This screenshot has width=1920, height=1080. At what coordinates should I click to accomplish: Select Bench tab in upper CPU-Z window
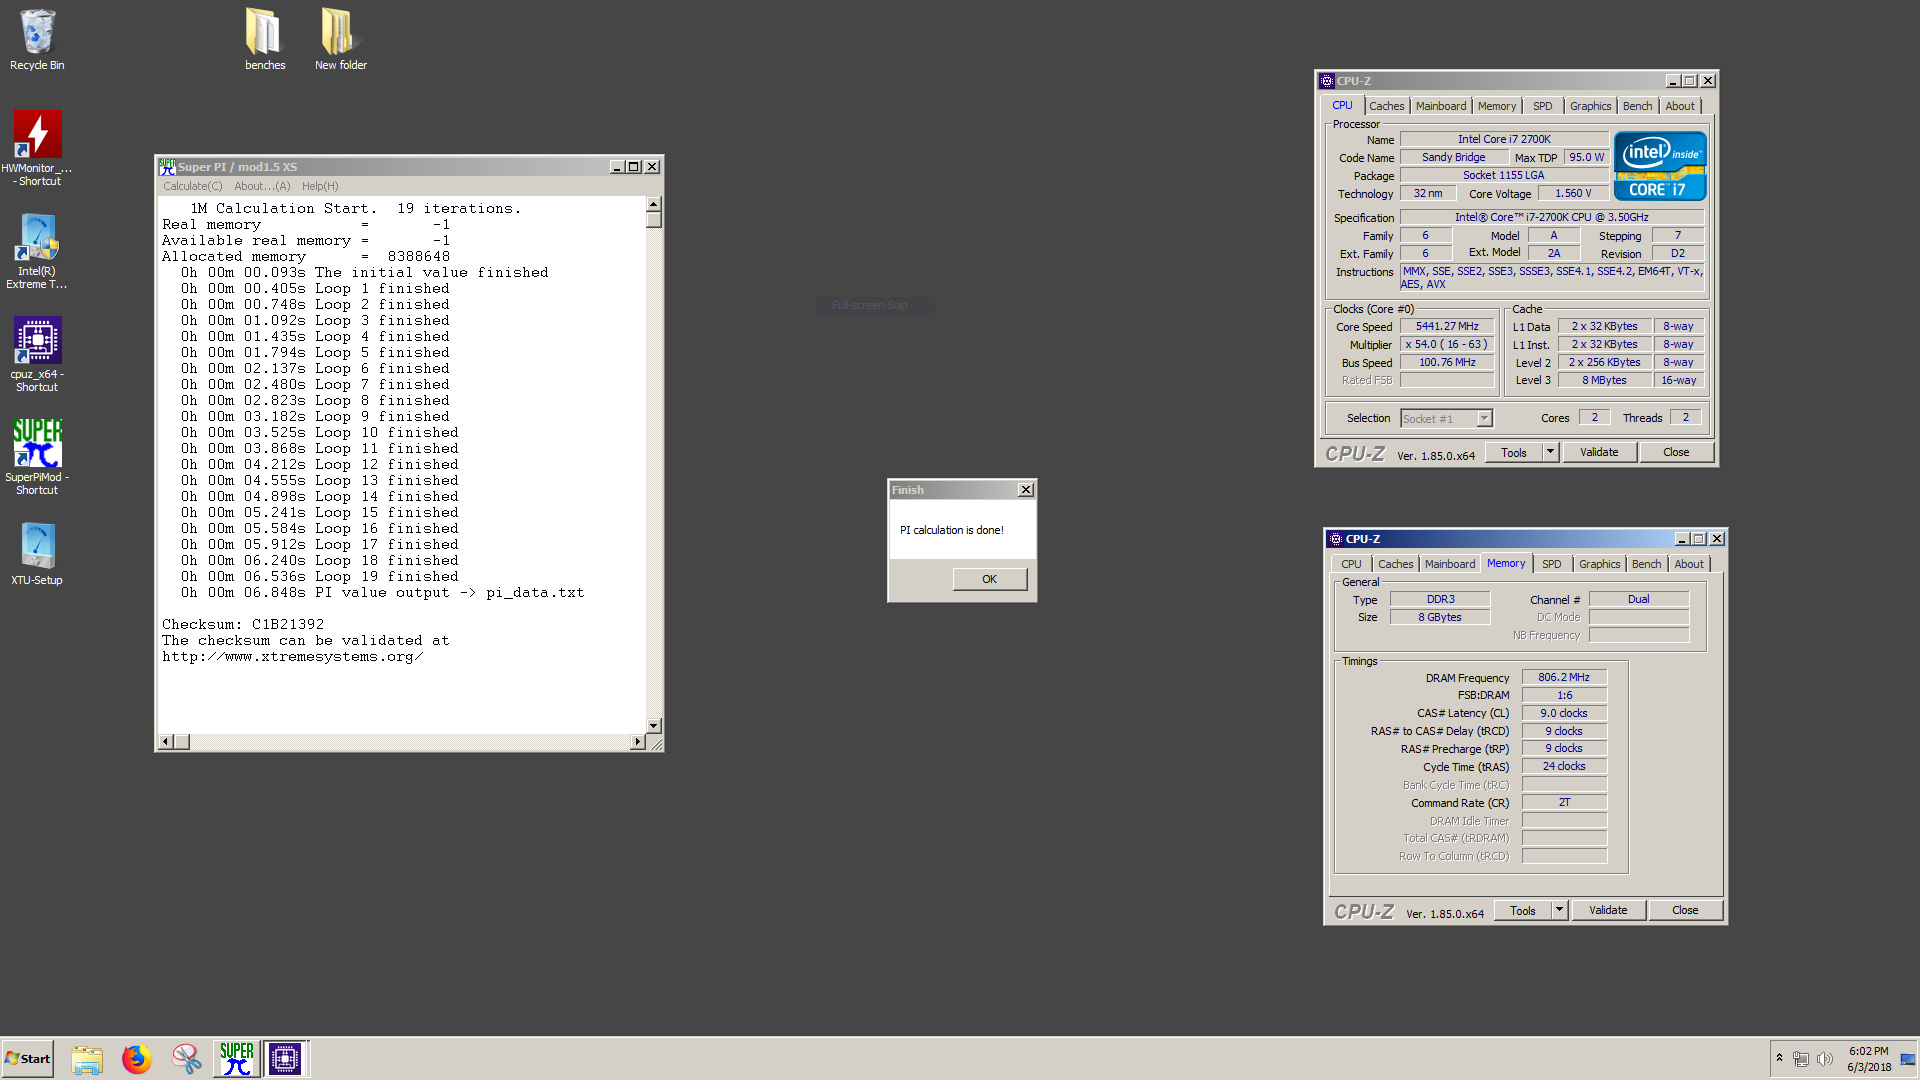point(1637,106)
